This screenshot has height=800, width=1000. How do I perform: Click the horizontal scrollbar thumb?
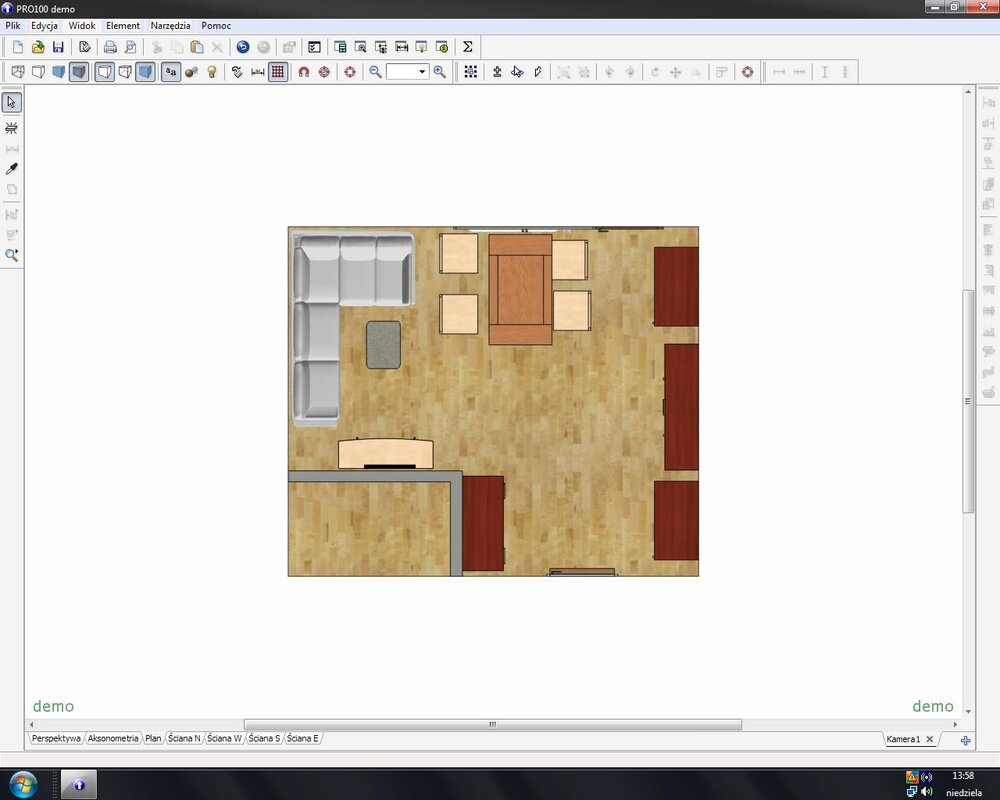point(492,725)
